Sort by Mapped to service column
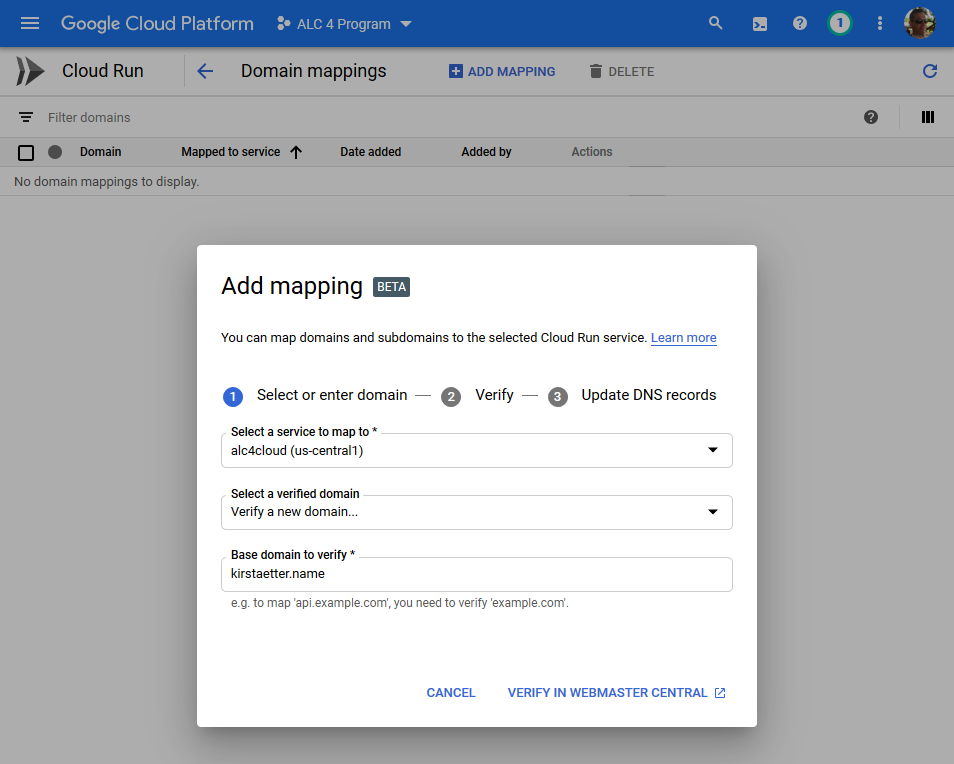This screenshot has height=764, width=954. (231, 152)
